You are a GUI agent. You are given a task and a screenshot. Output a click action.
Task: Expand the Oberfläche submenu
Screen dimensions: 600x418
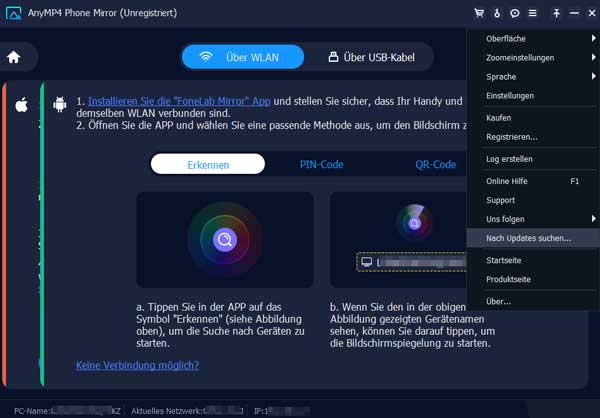coord(533,38)
